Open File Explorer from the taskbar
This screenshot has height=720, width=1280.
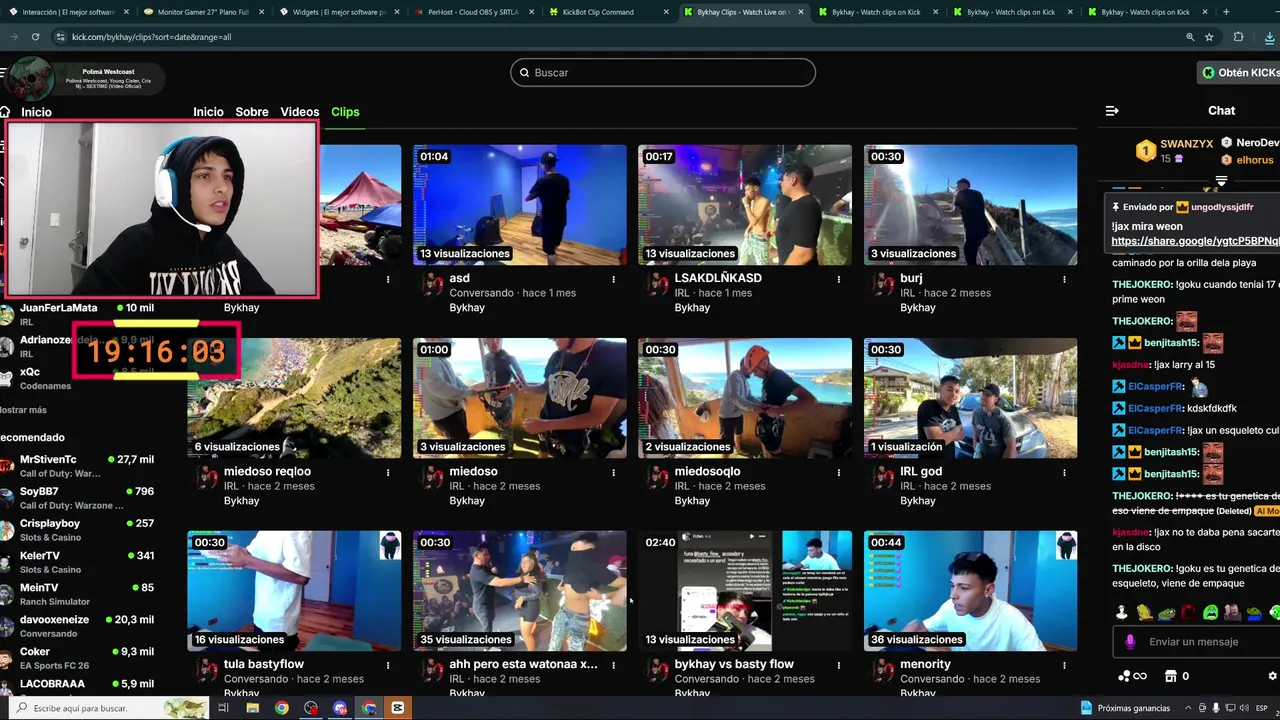pos(253,708)
